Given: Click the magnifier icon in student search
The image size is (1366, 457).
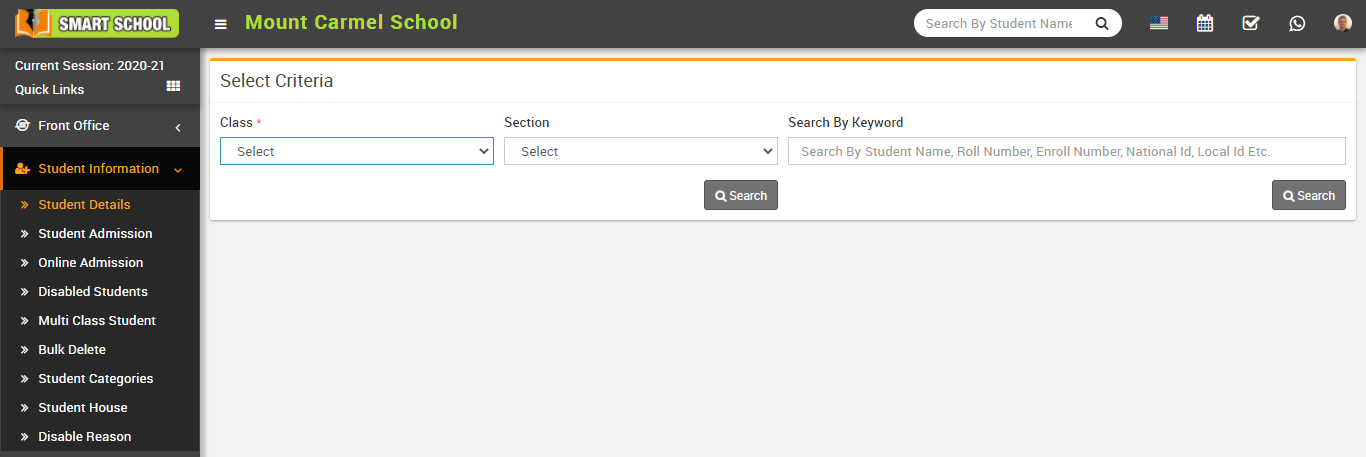Looking at the screenshot, I should click(x=1102, y=24).
